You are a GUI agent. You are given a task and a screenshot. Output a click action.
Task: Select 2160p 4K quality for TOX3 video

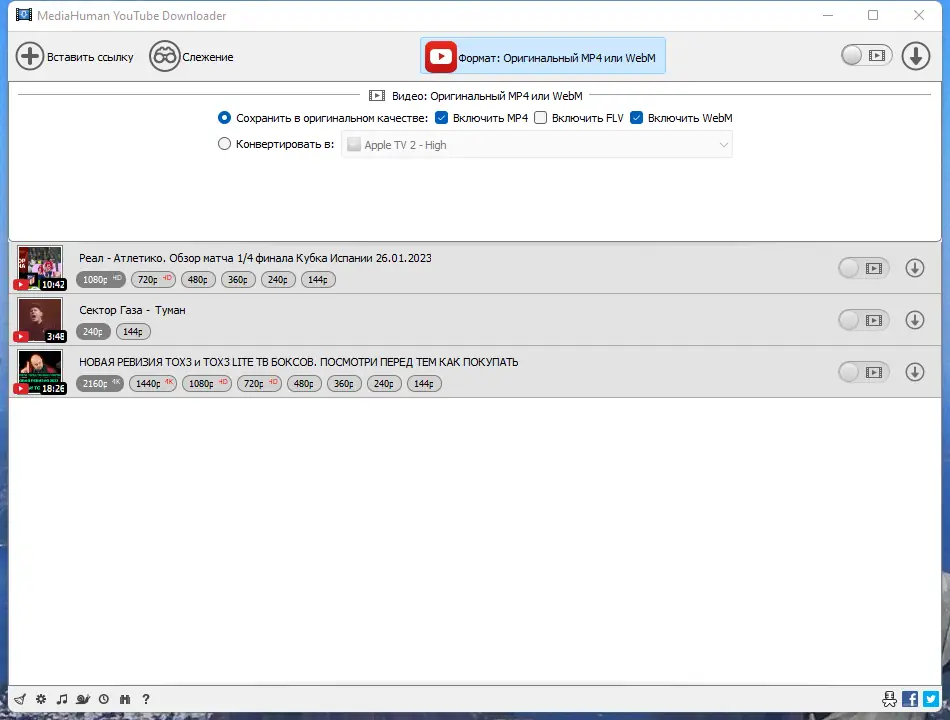tap(100, 384)
